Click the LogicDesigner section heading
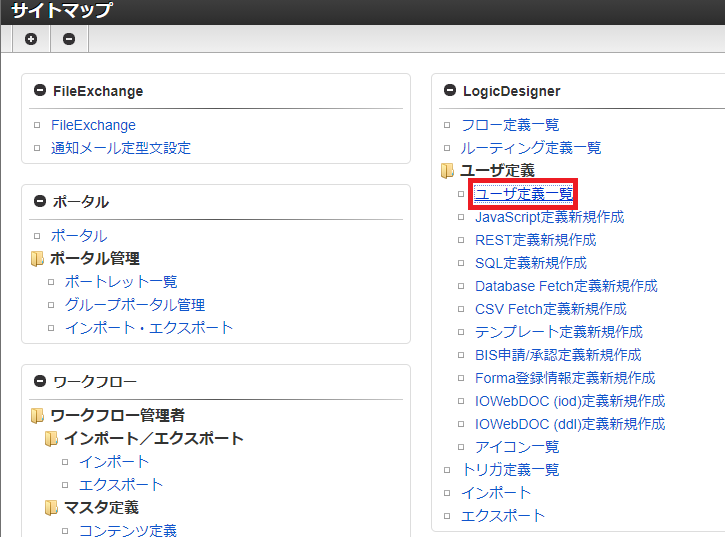This screenshot has width=725, height=537. (511, 91)
